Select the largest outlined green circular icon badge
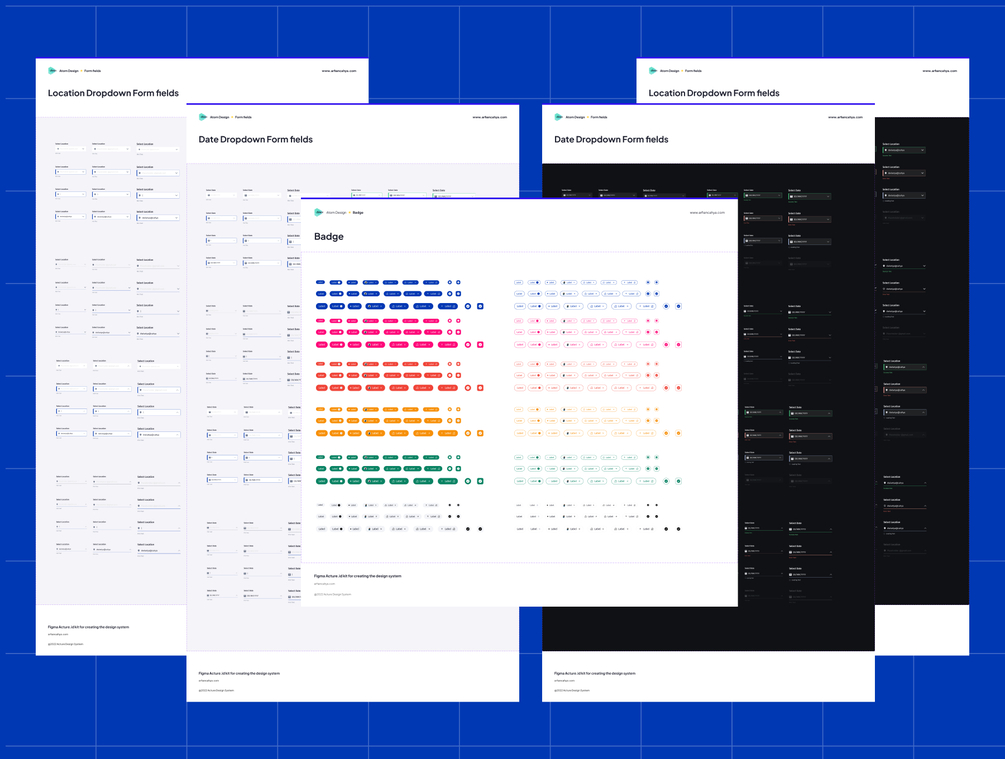 pos(666,481)
